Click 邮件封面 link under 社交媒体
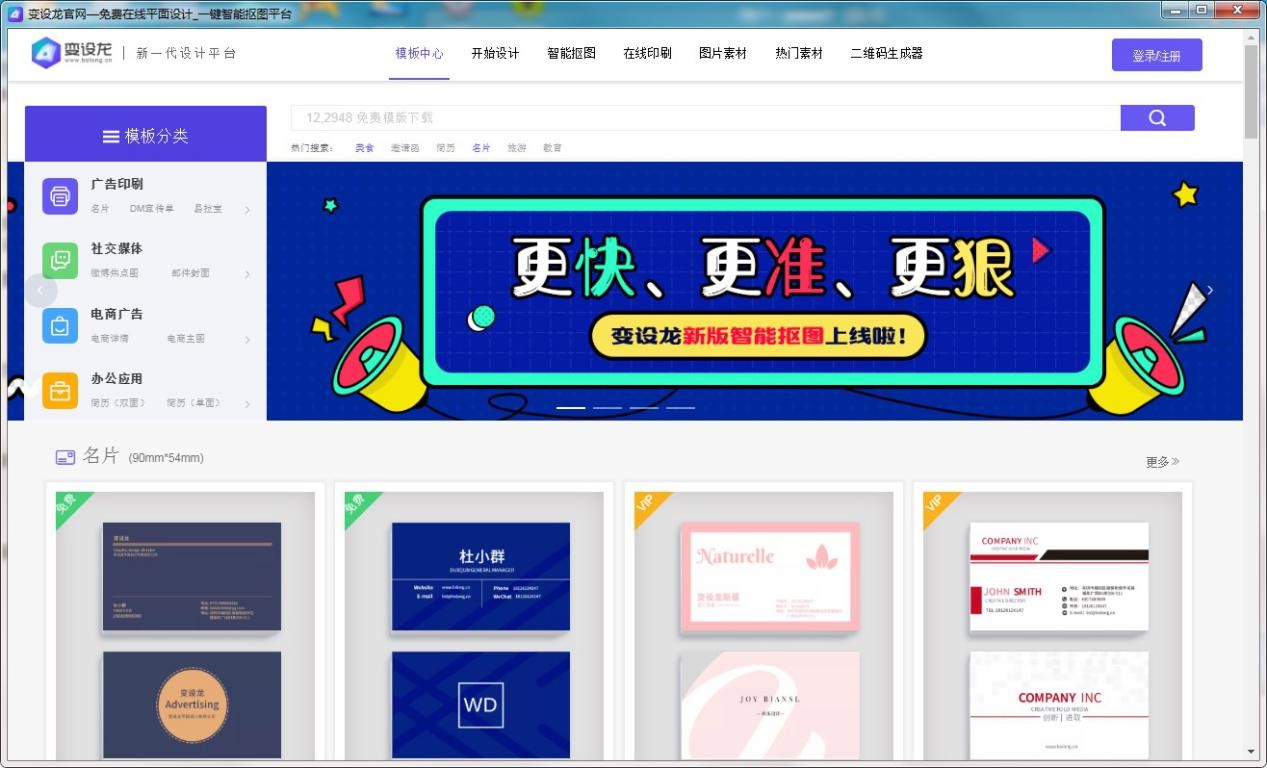1267x768 pixels. coord(190,273)
